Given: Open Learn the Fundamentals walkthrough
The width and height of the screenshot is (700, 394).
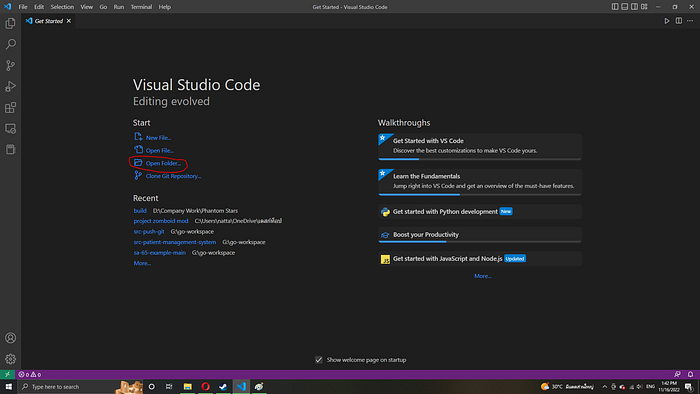Looking at the screenshot, I should coord(480,182).
